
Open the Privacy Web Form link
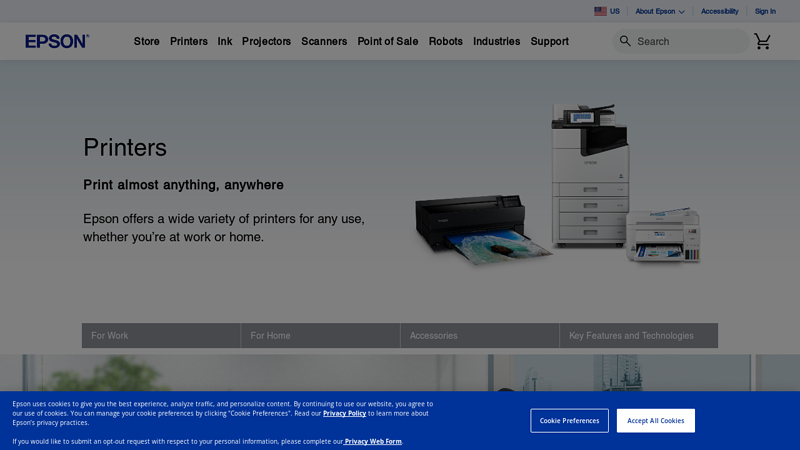click(372, 441)
